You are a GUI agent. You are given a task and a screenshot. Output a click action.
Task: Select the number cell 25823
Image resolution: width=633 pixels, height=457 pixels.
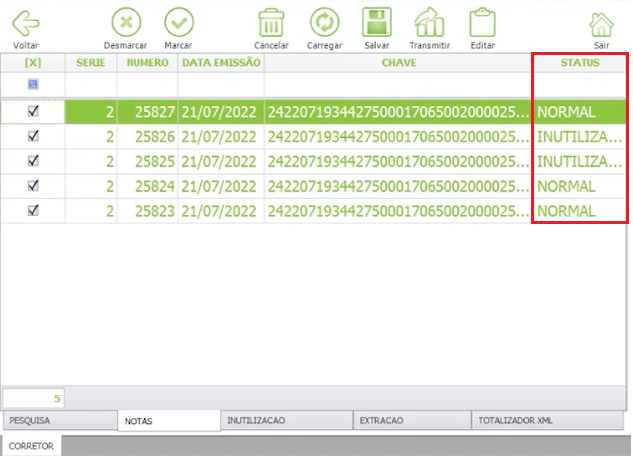coord(147,211)
